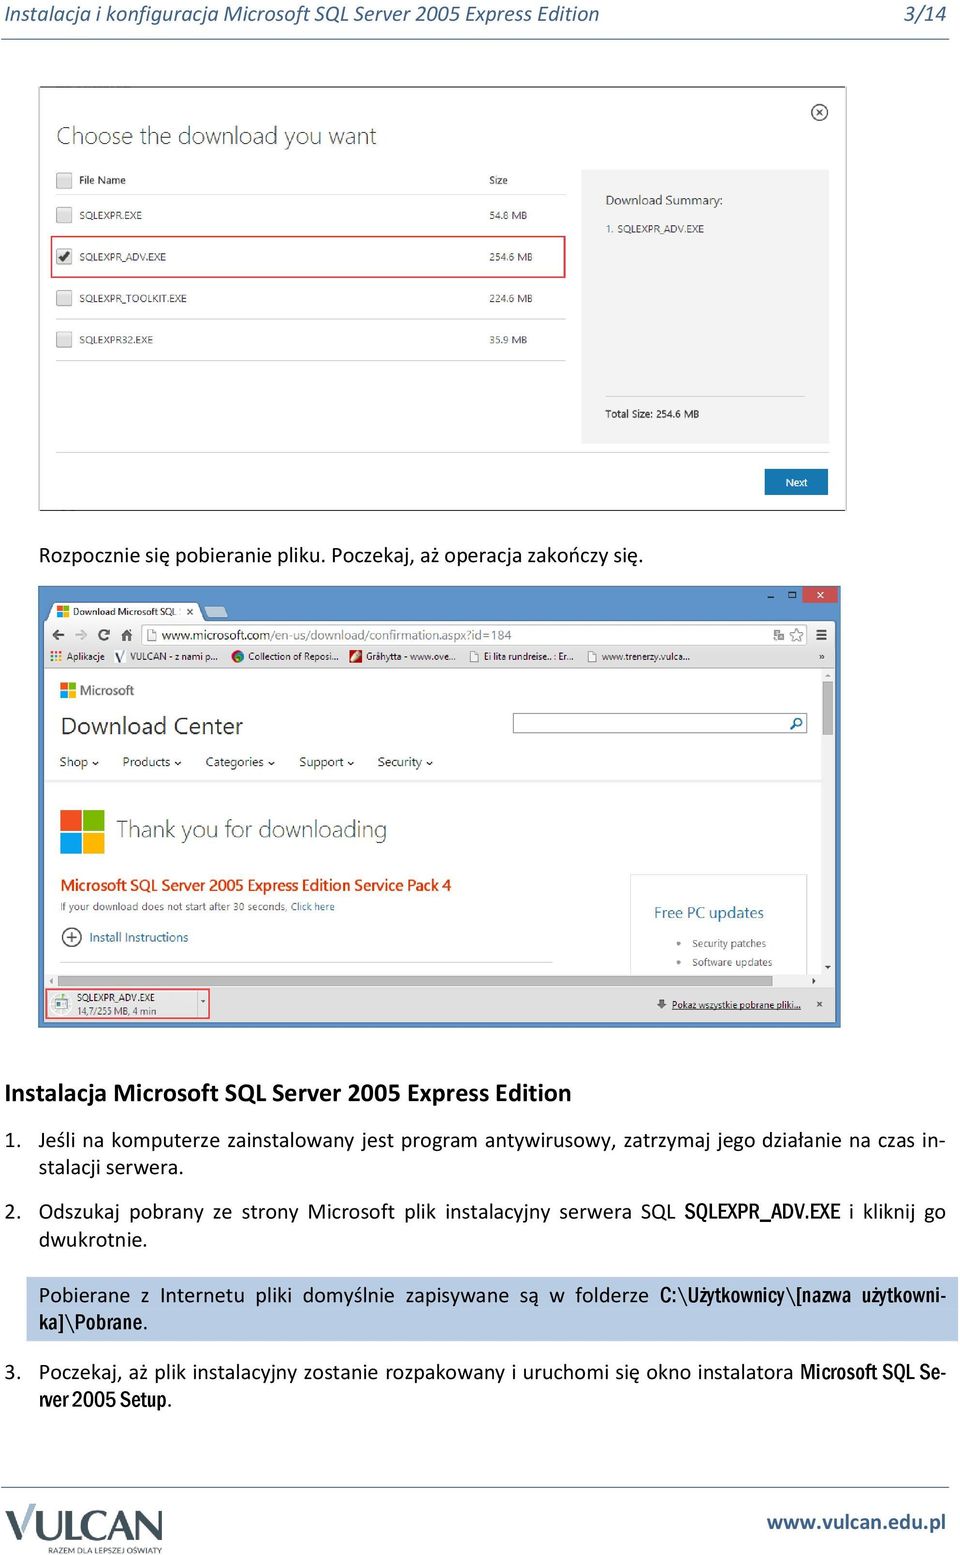The width and height of the screenshot is (960, 1555).
Task: Click the browser address bar URL
Action: 336,635
